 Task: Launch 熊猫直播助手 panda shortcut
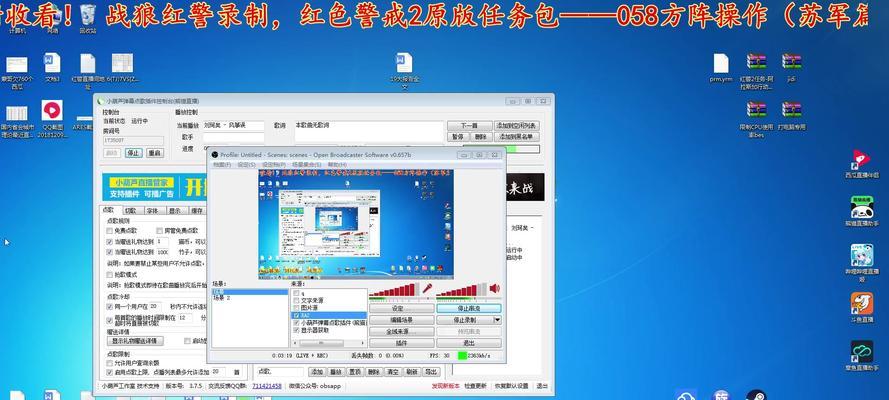click(861, 211)
